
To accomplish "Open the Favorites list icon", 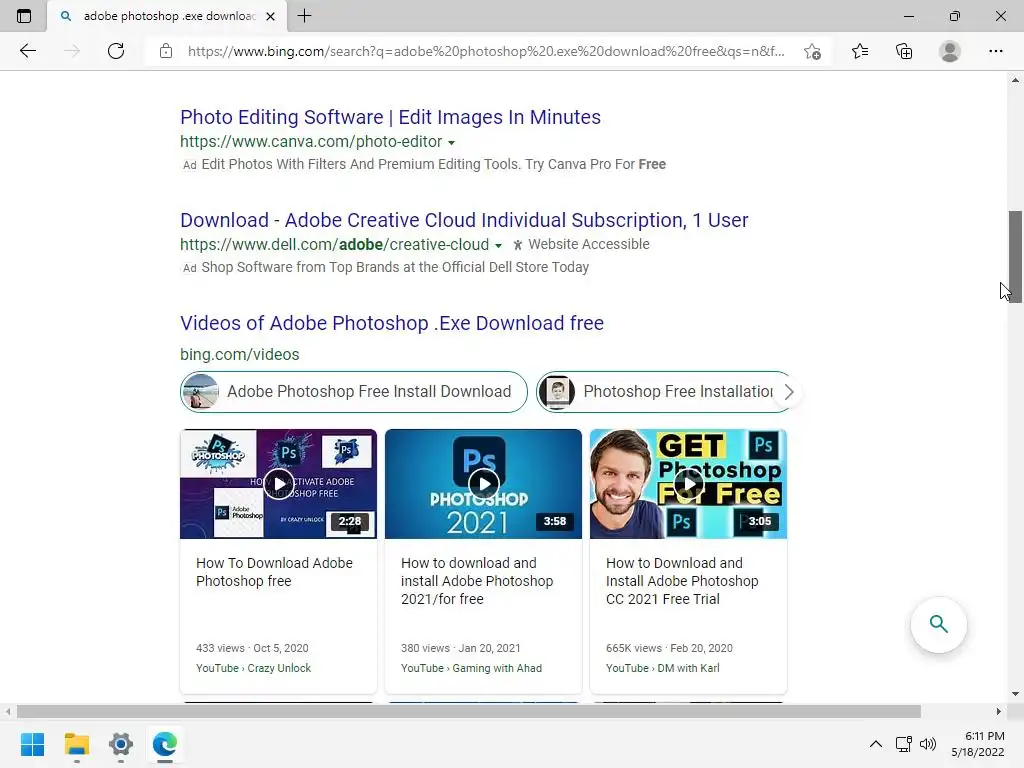I will [x=860, y=51].
